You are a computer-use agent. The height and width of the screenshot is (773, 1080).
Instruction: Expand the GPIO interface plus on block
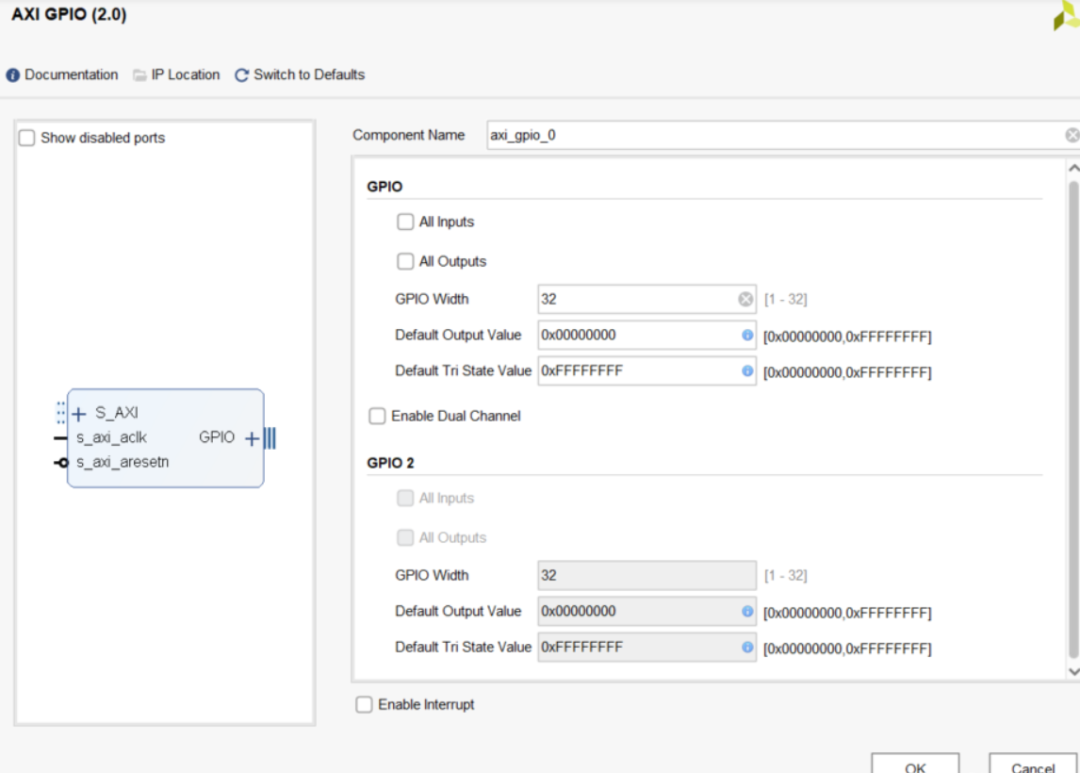tap(252, 438)
